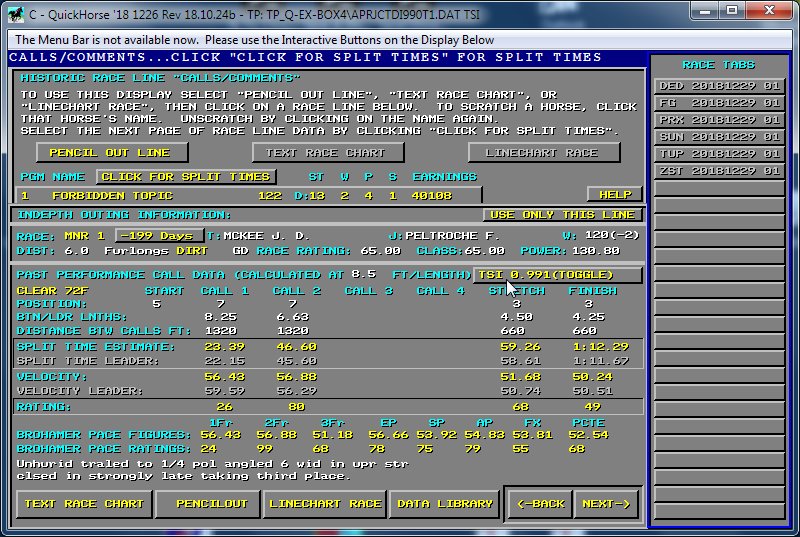This screenshot has height=537, width=800.
Task: Click the split time estimate 23.39
Action: (x=224, y=347)
